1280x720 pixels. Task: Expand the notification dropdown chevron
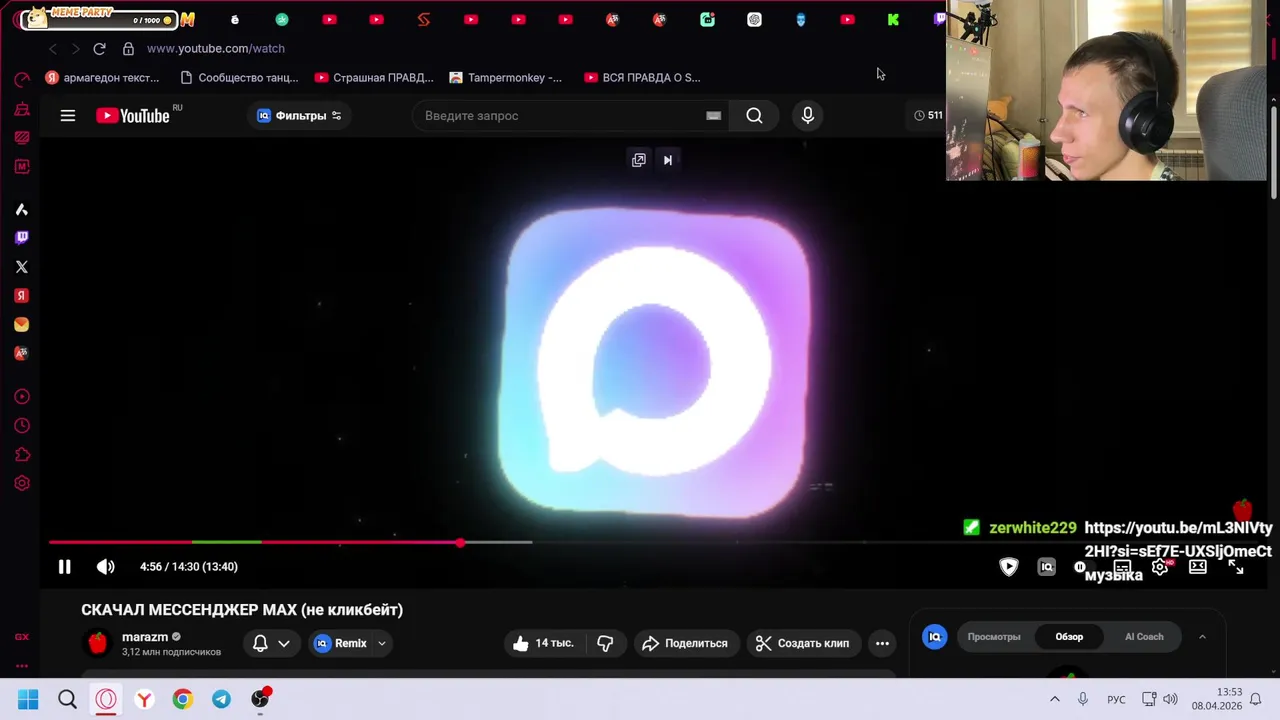pyautogui.click(x=284, y=644)
